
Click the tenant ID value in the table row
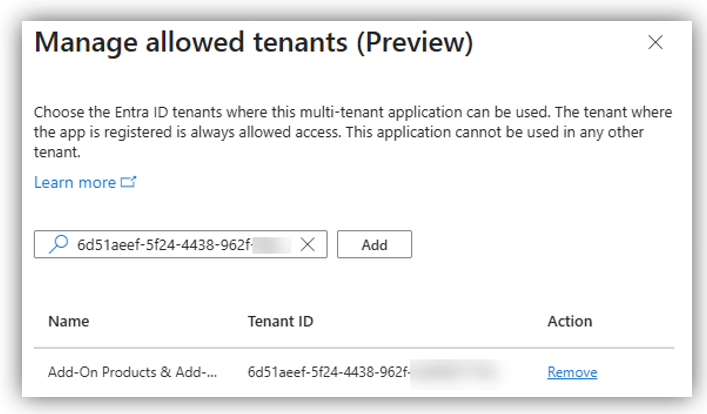[330, 372]
